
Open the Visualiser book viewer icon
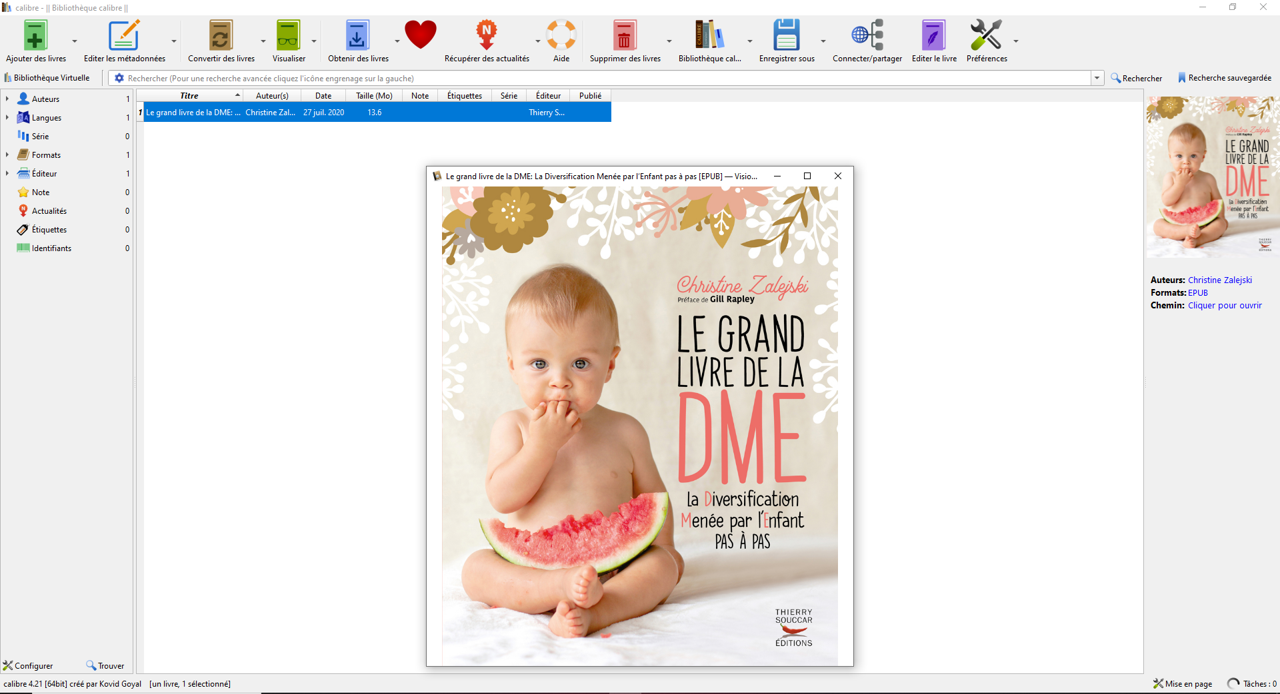click(x=288, y=37)
